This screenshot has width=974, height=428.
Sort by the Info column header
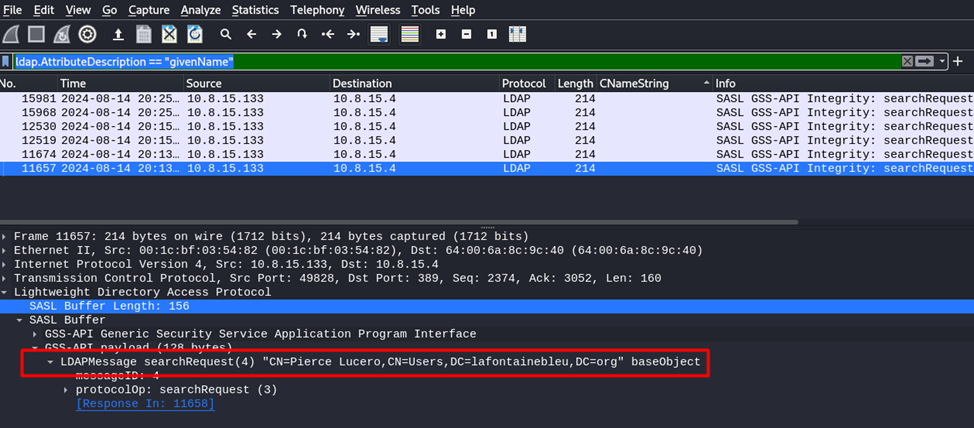click(843, 83)
